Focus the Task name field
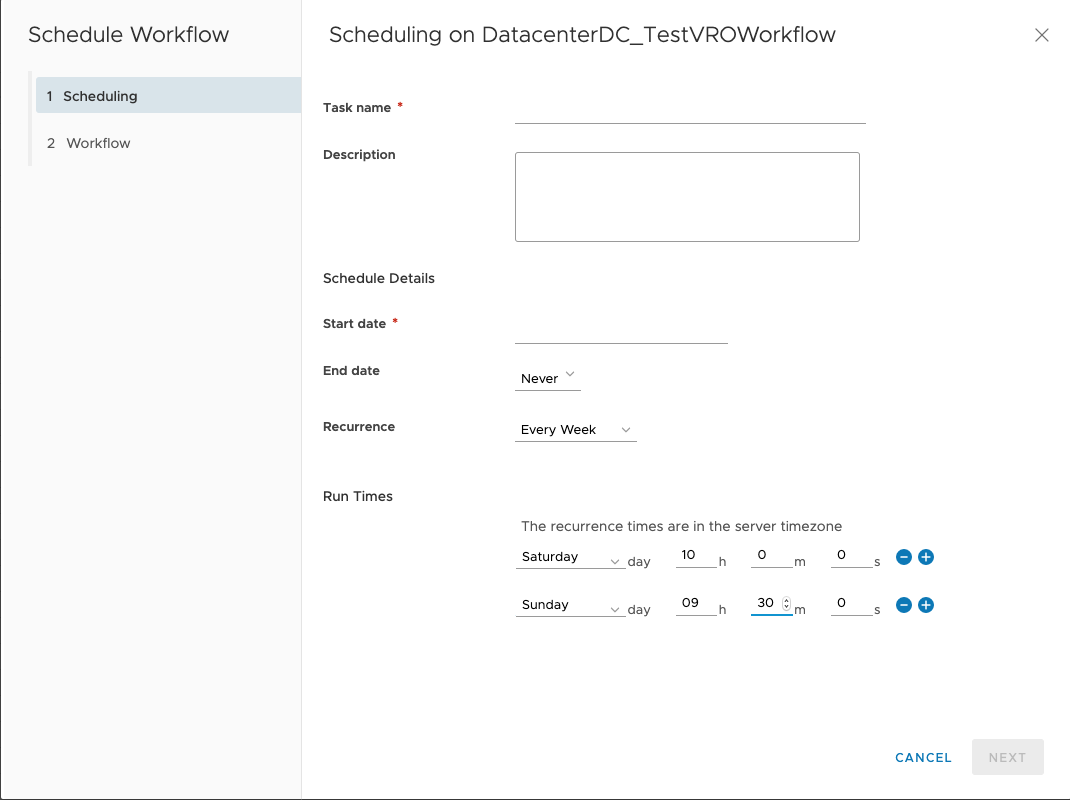 (690, 109)
